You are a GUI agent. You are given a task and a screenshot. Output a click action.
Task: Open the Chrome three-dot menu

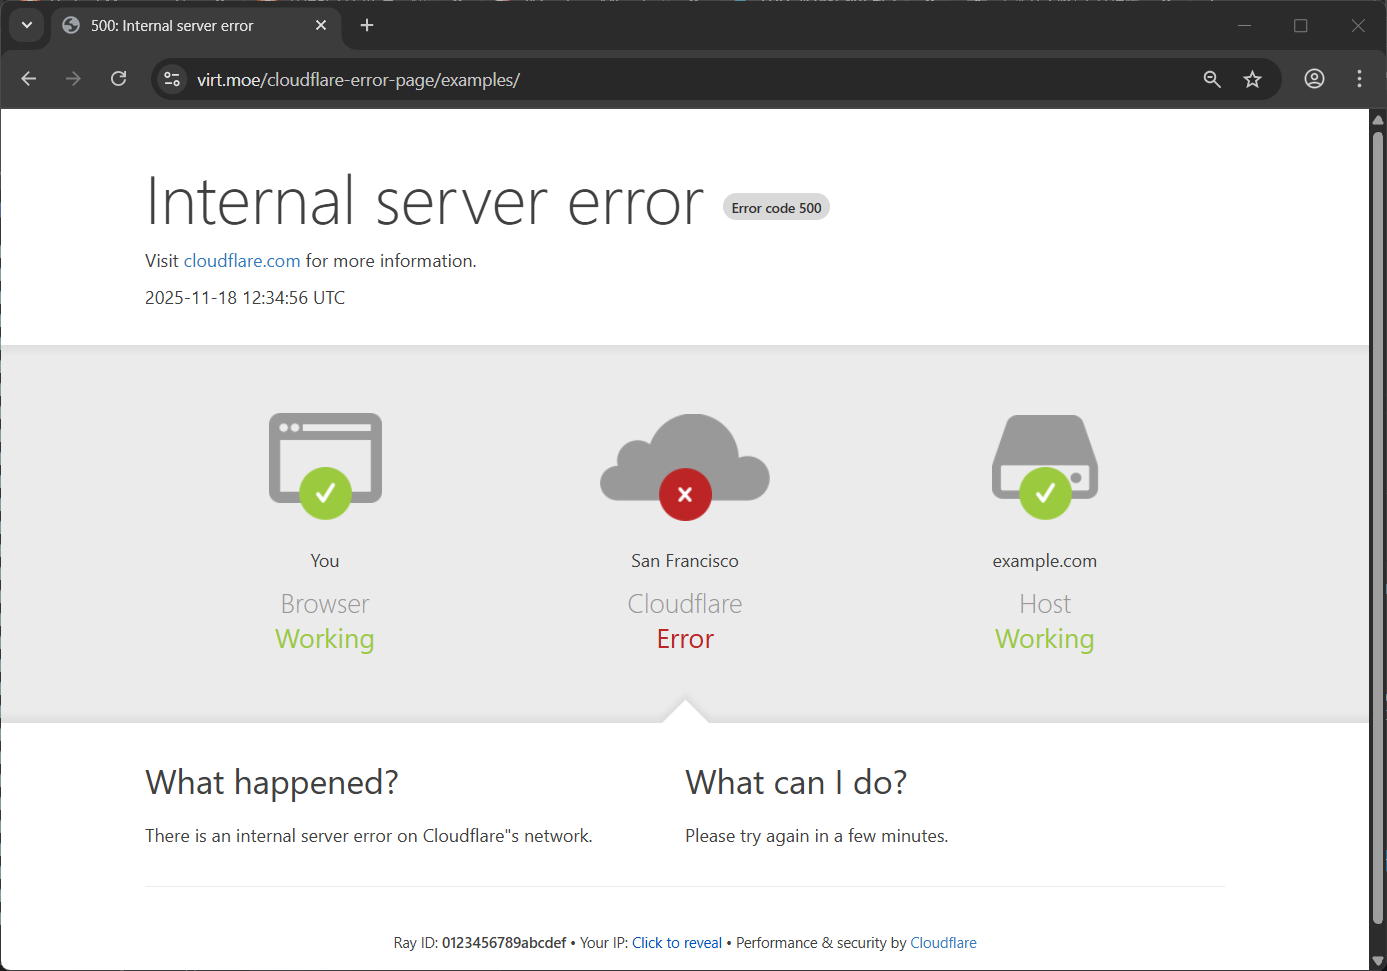click(1359, 79)
